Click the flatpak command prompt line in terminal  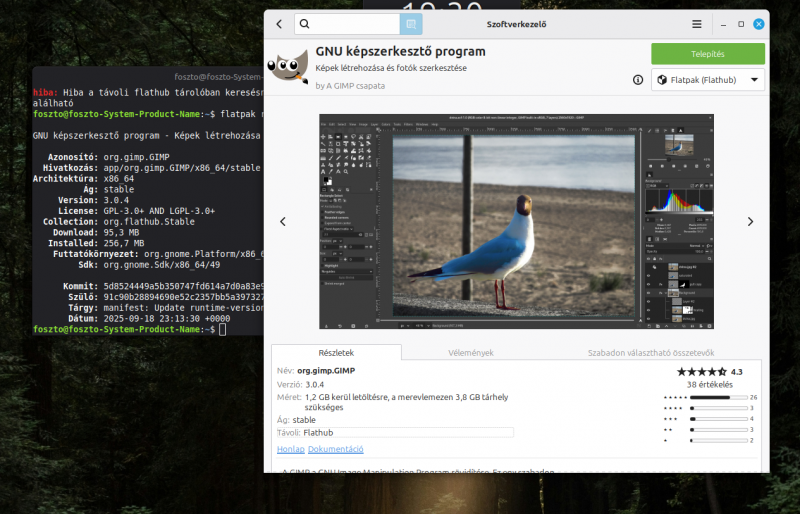point(148,114)
